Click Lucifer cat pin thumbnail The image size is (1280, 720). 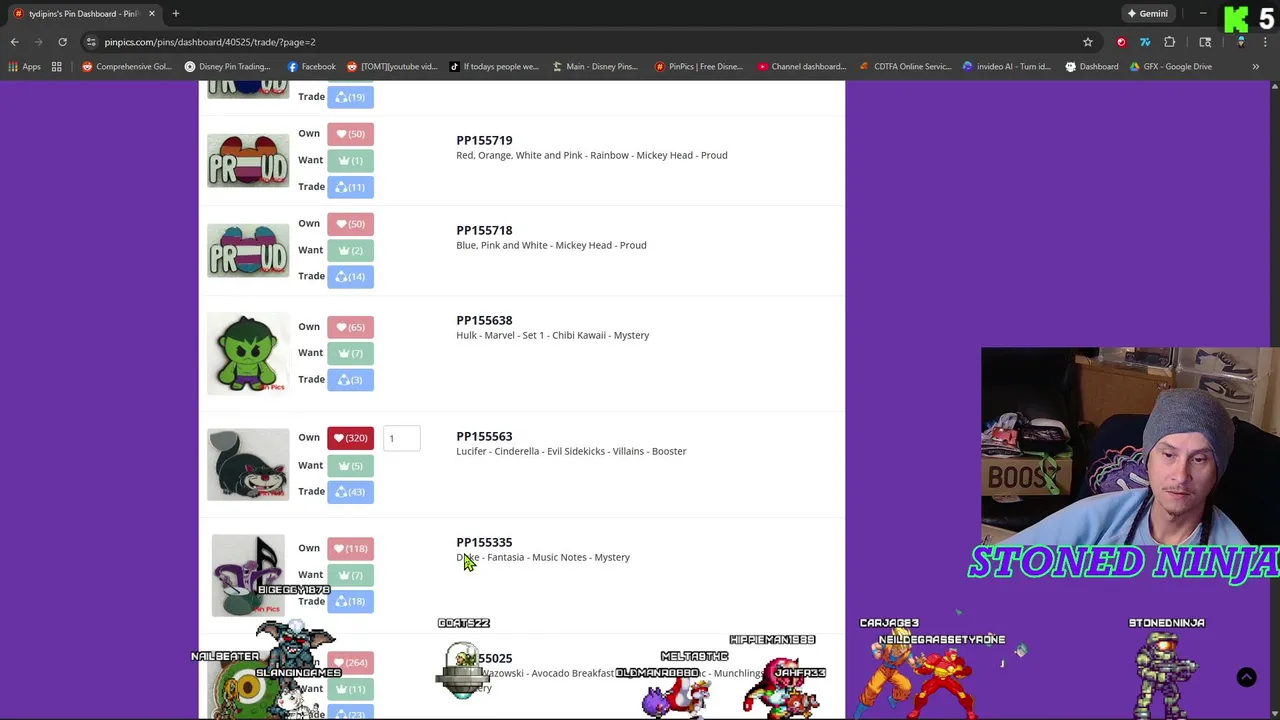point(248,464)
